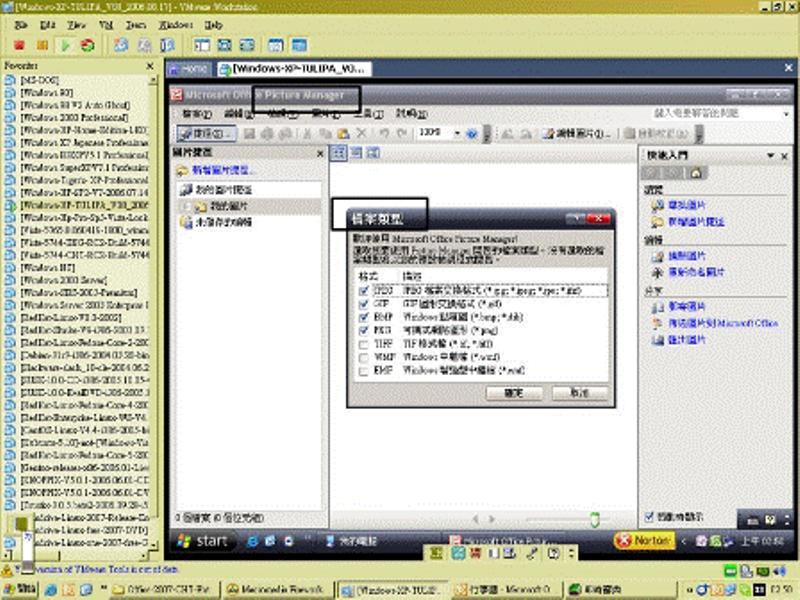The height and width of the screenshot is (600, 800).
Task: Click the Norton icon in guest system tray
Action: tap(643, 540)
